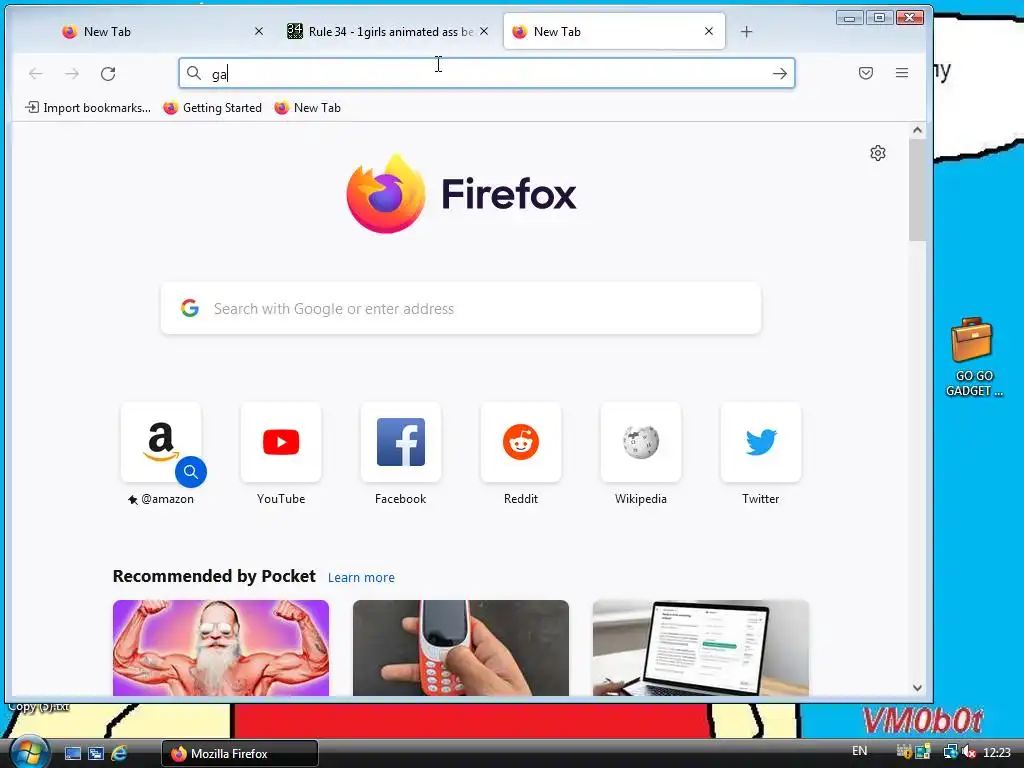
Task: Open the Getting Started bookmark
Action: tap(213, 108)
